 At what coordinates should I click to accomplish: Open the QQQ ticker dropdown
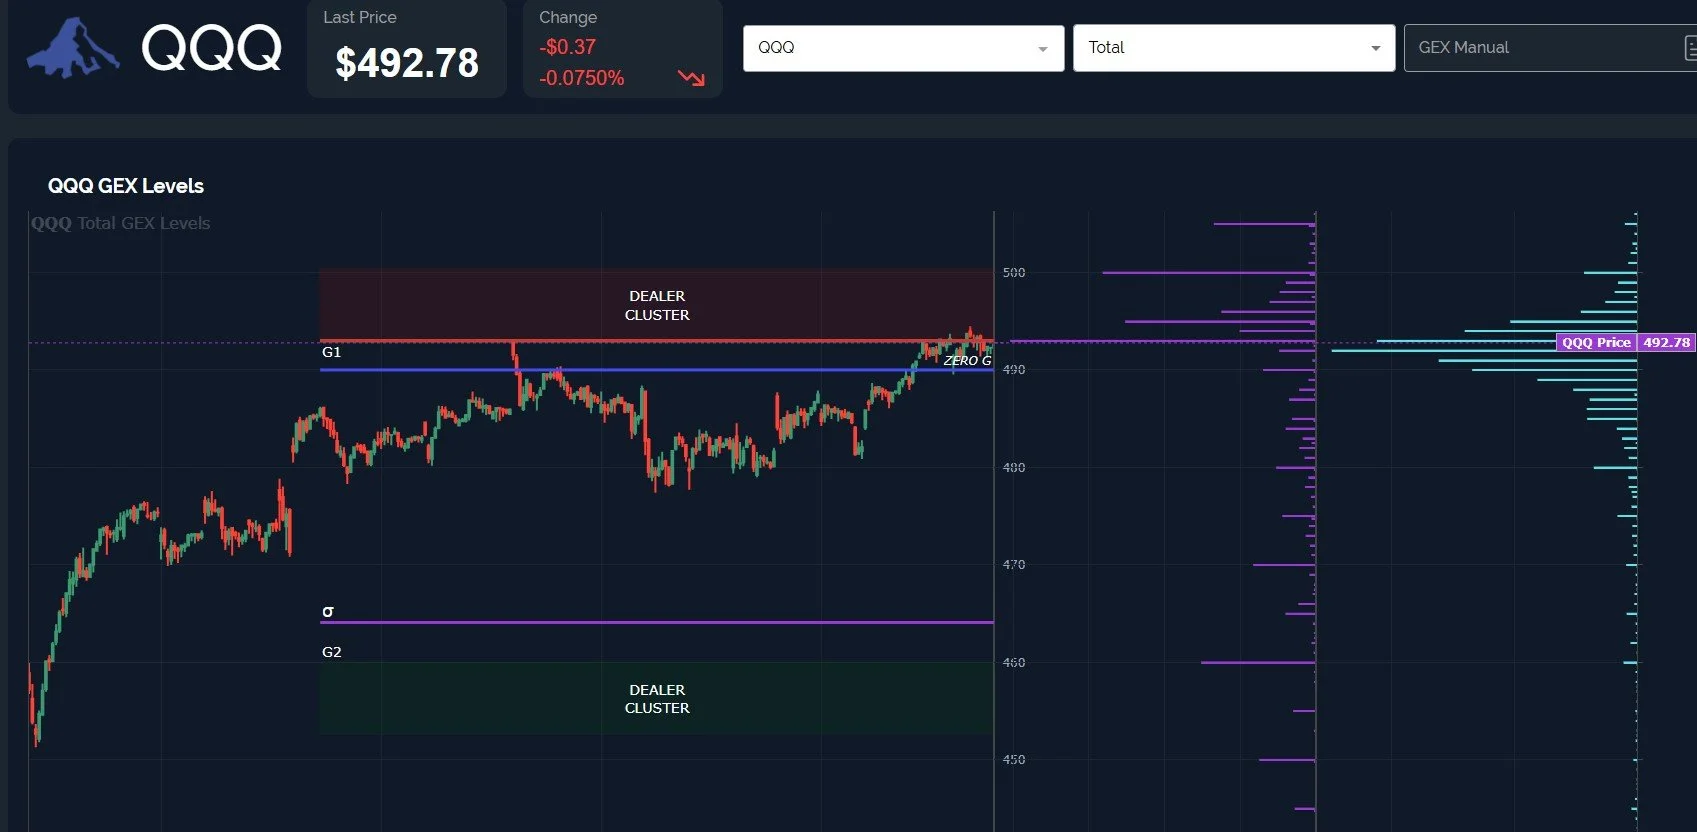click(903, 48)
